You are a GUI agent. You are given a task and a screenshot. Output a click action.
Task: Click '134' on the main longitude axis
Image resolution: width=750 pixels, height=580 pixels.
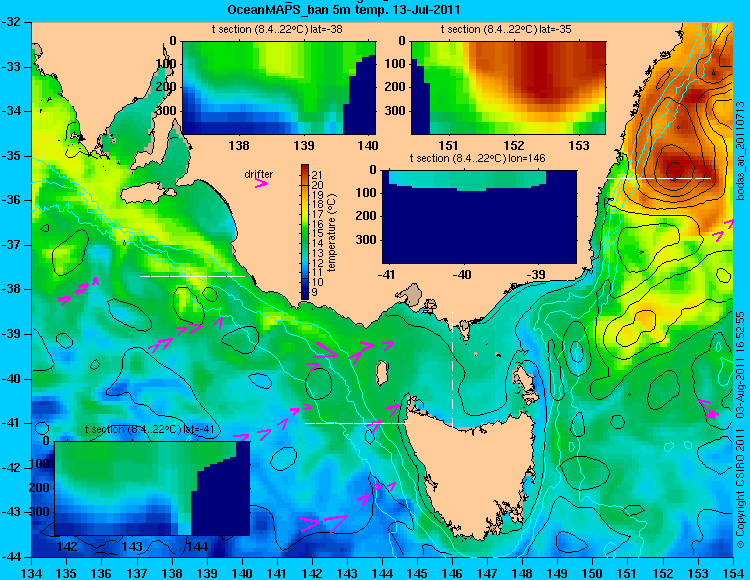32,572
